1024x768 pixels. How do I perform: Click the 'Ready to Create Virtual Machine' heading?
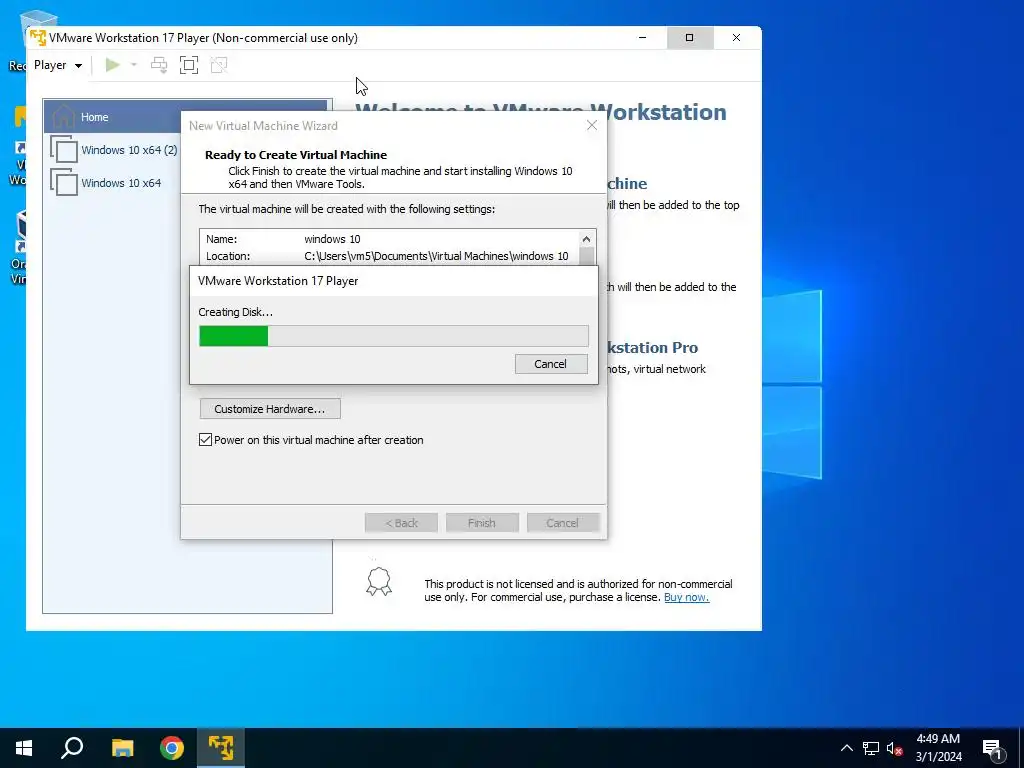(296, 155)
